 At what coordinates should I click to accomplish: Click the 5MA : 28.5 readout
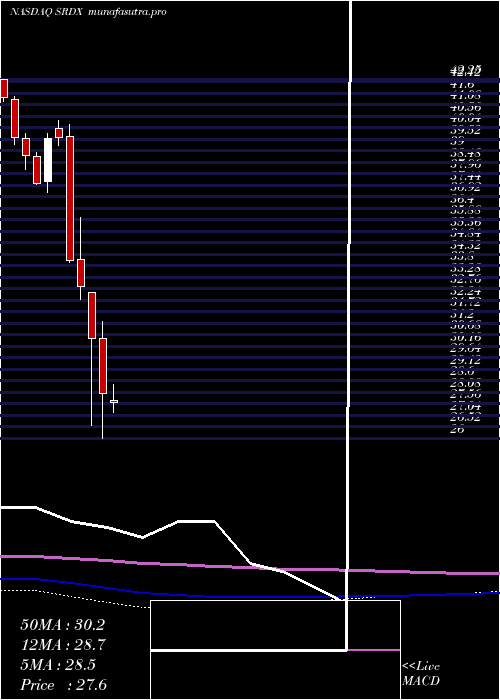click(x=57, y=665)
